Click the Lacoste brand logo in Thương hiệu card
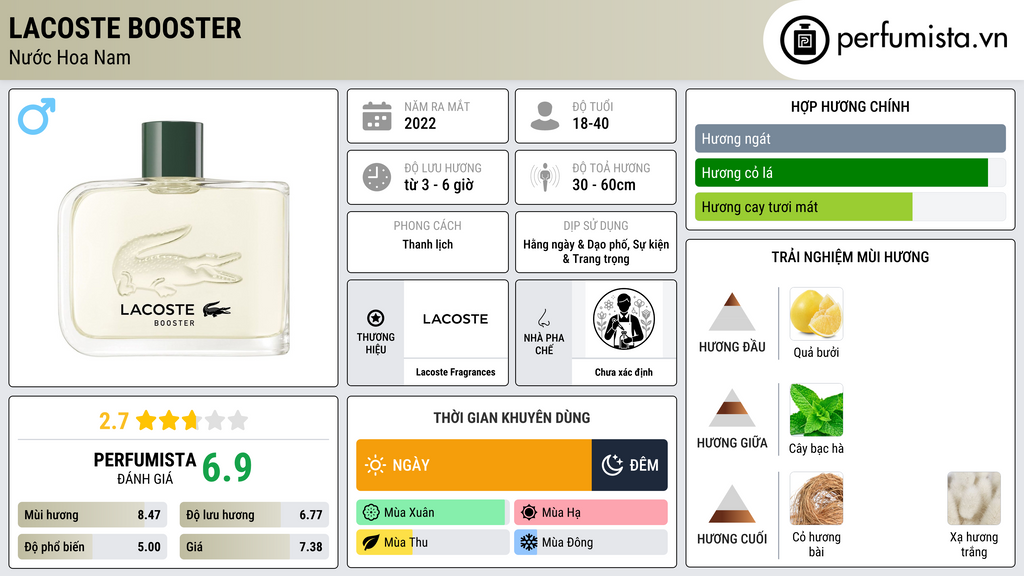This screenshot has width=1024, height=576. pyautogui.click(x=455, y=319)
